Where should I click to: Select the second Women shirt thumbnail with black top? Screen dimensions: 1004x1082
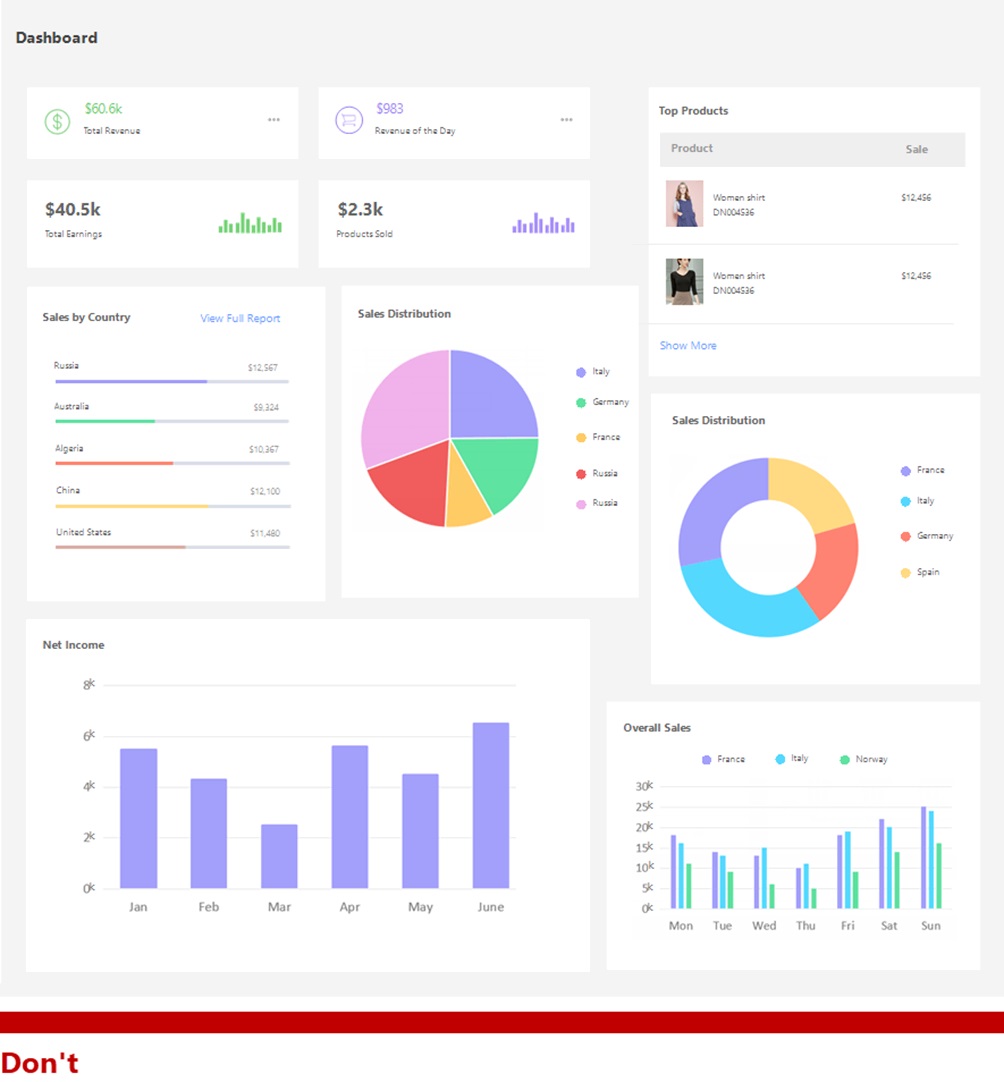click(685, 282)
